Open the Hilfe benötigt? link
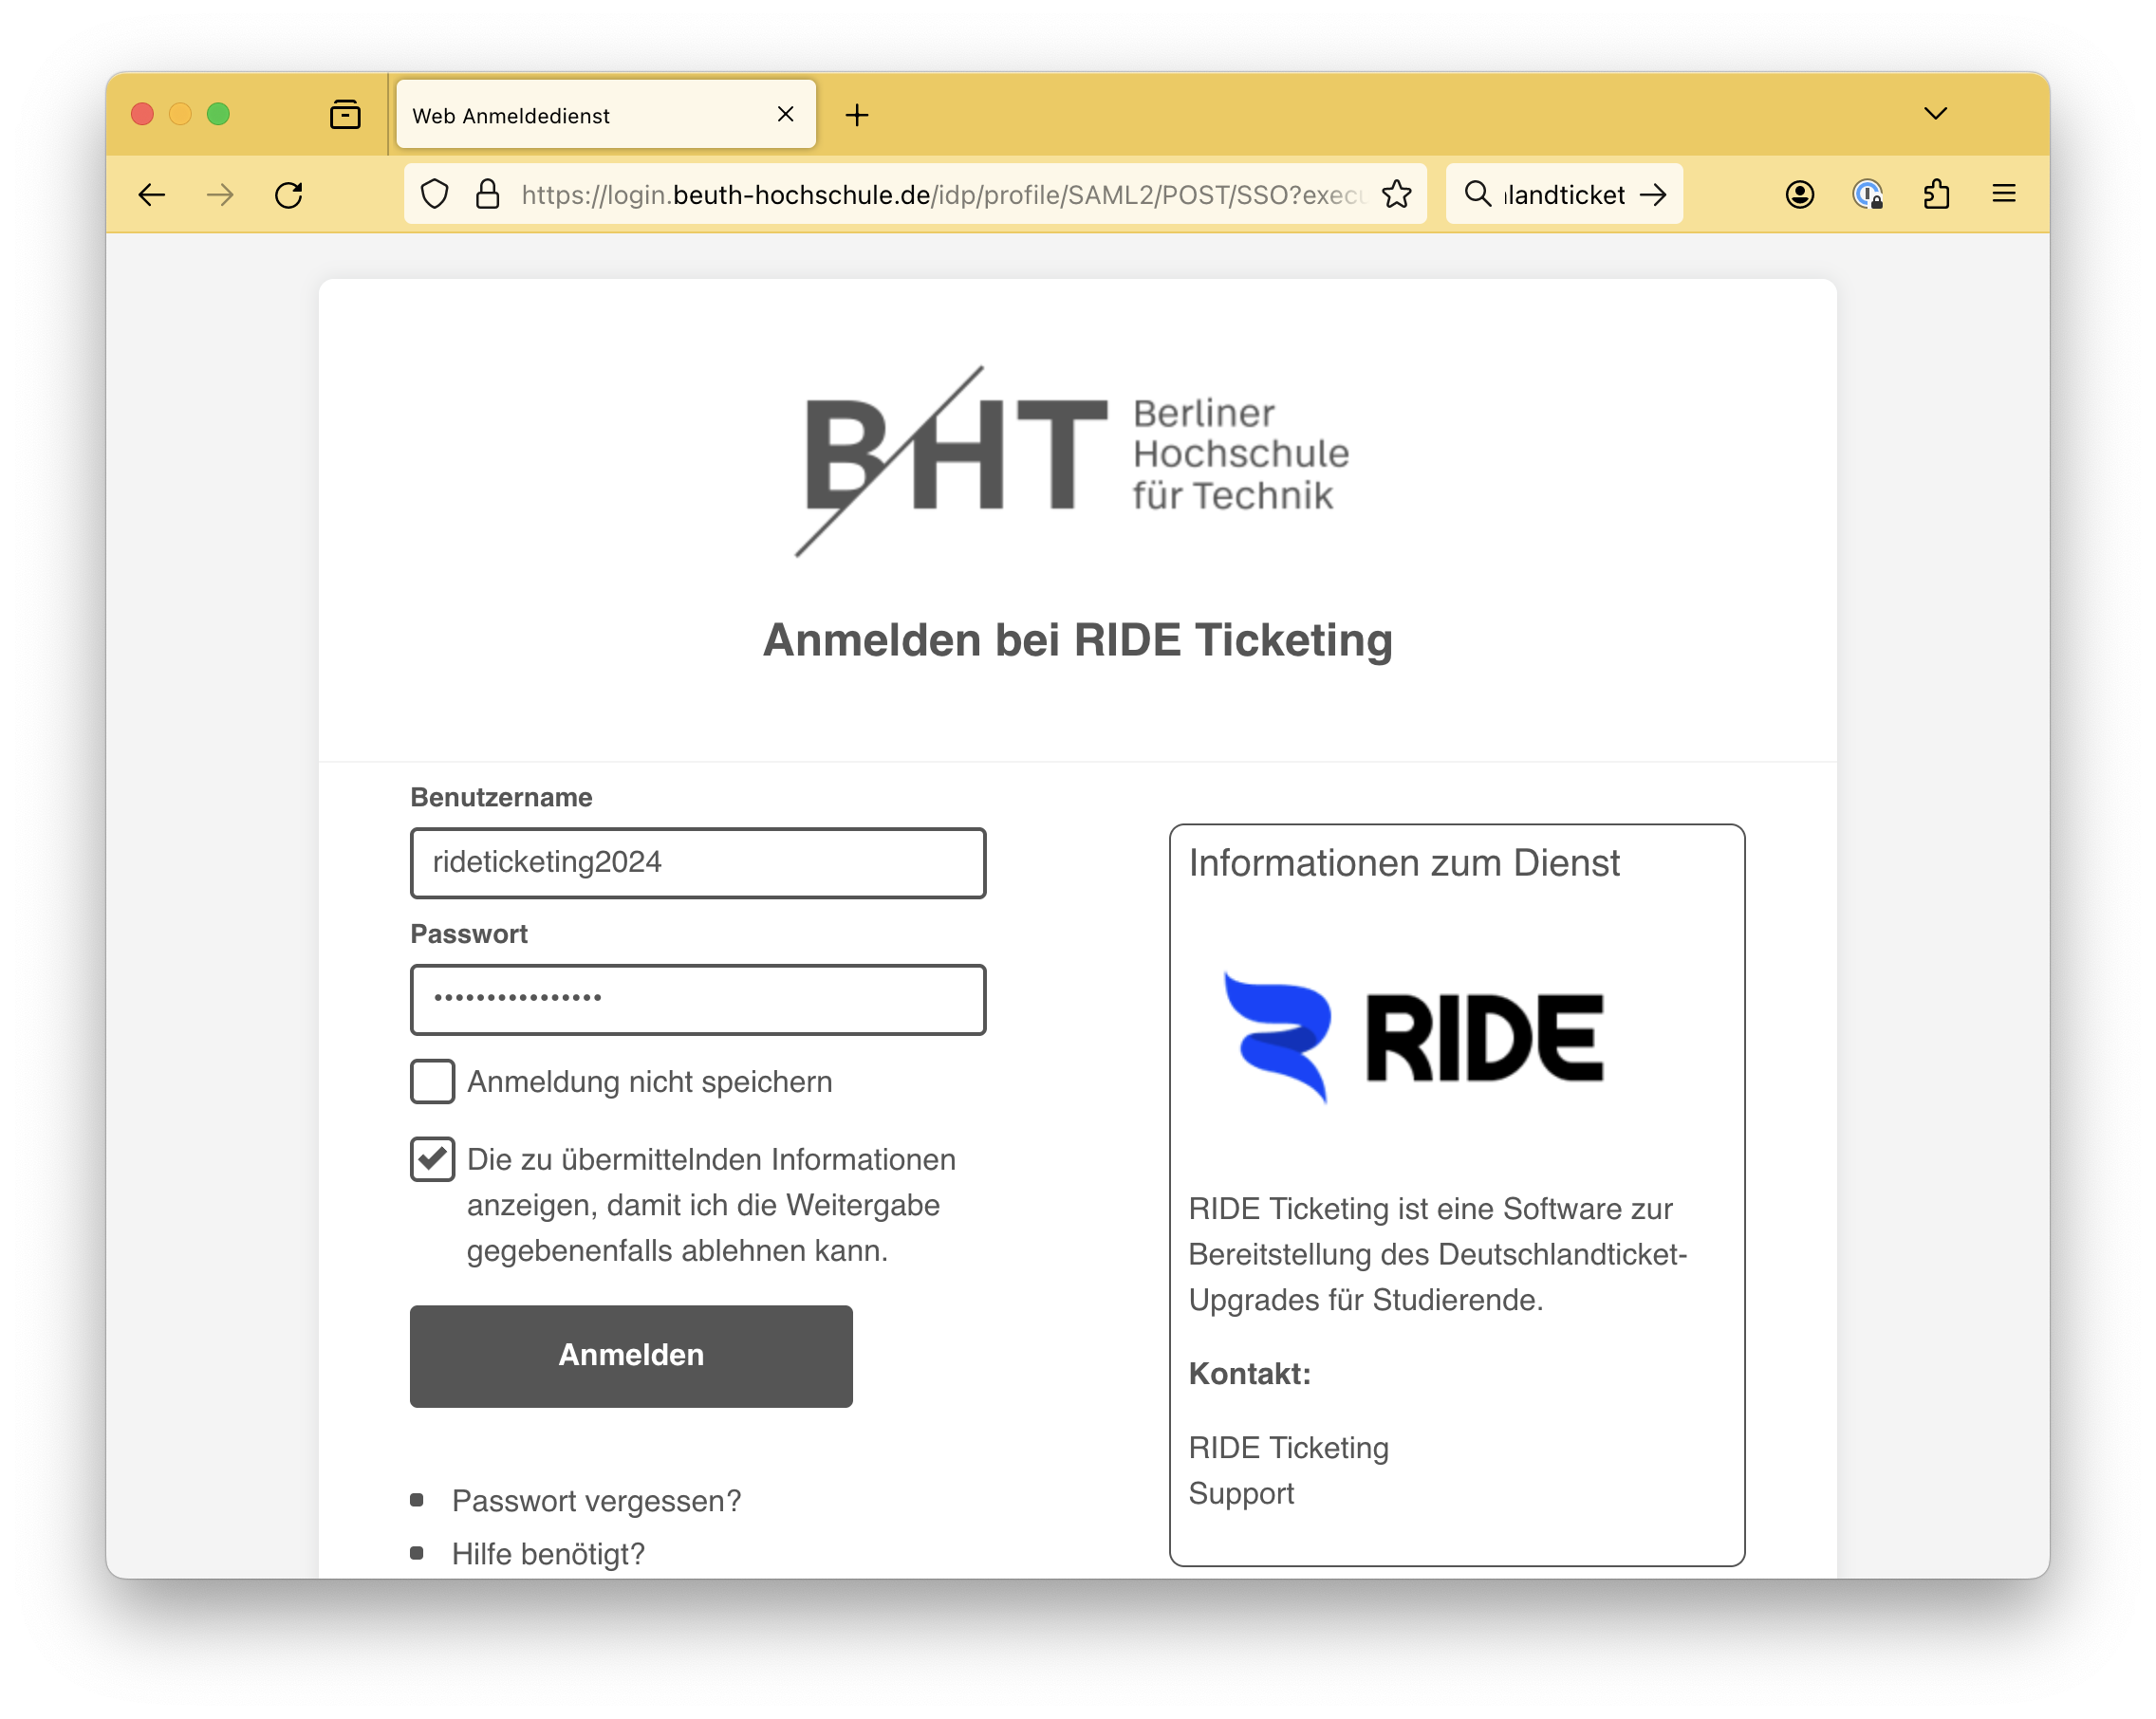 click(549, 1554)
